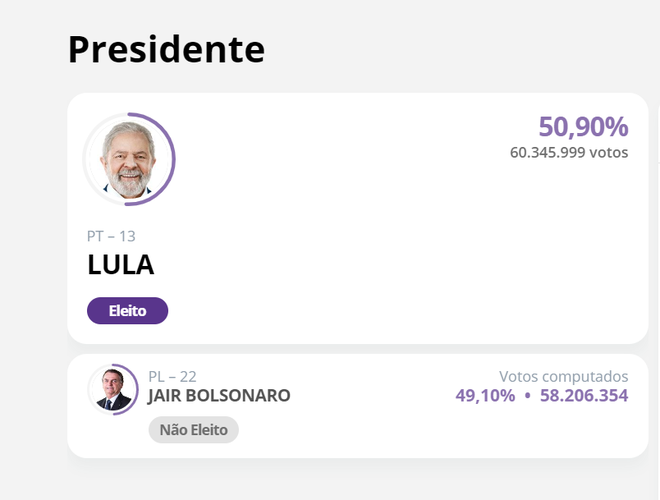
Task: Click the 49,10% vote percentage
Action: [x=485, y=396]
